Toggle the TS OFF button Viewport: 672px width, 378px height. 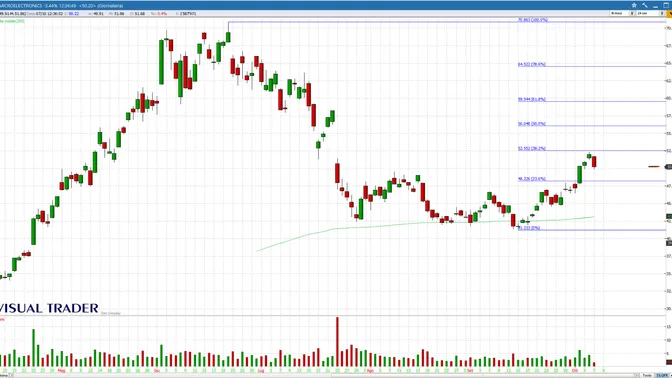tap(663, 375)
